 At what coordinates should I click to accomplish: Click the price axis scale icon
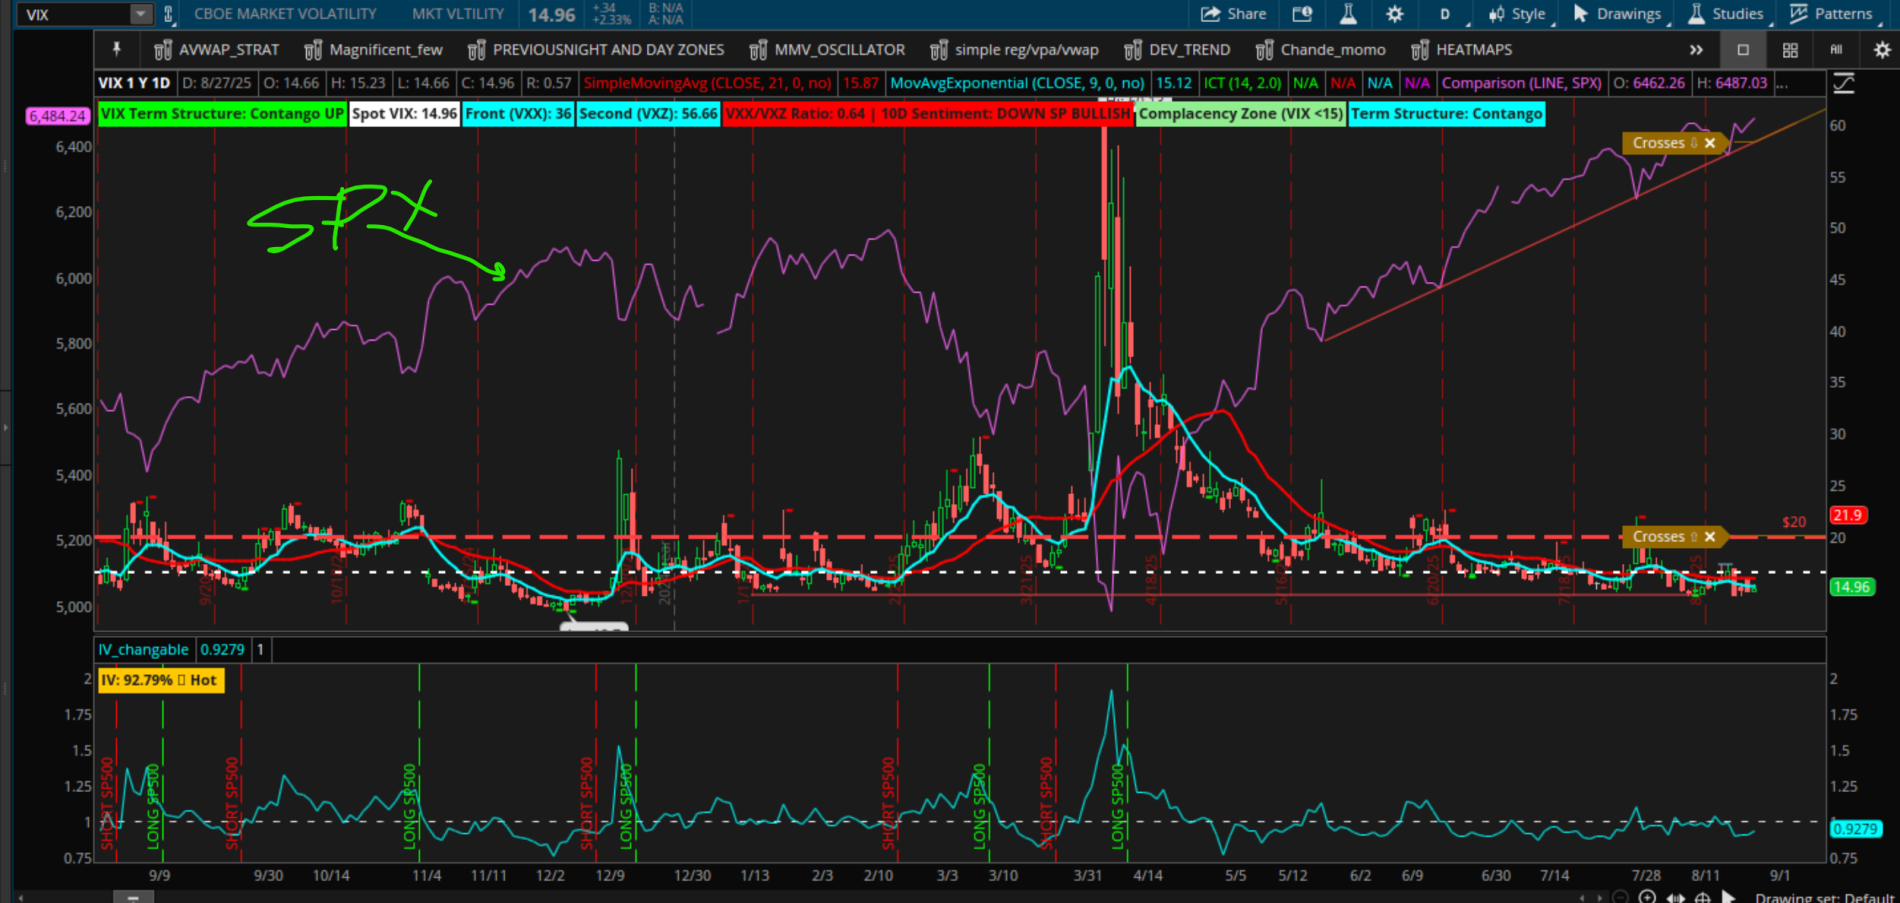[x=1844, y=84]
